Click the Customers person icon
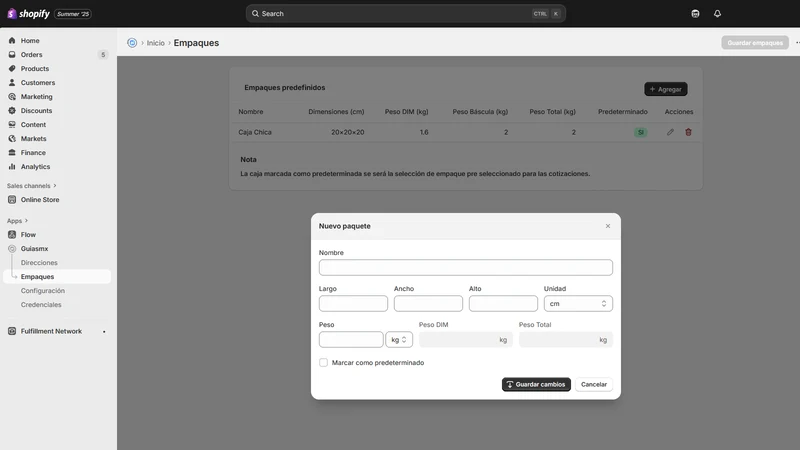The image size is (800, 450). coord(12,83)
